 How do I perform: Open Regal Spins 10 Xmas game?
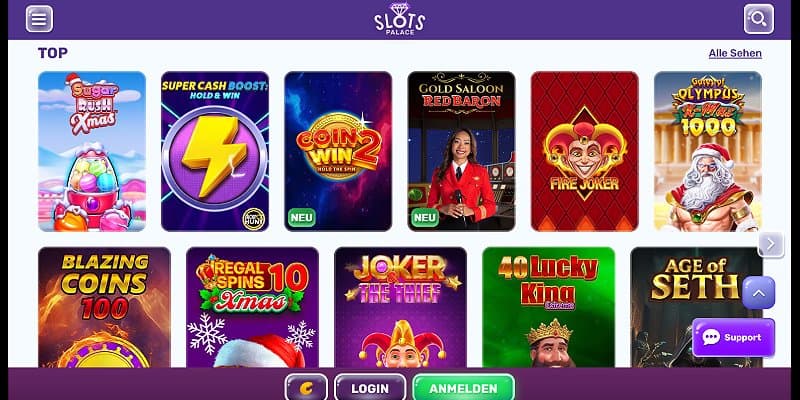tap(253, 308)
